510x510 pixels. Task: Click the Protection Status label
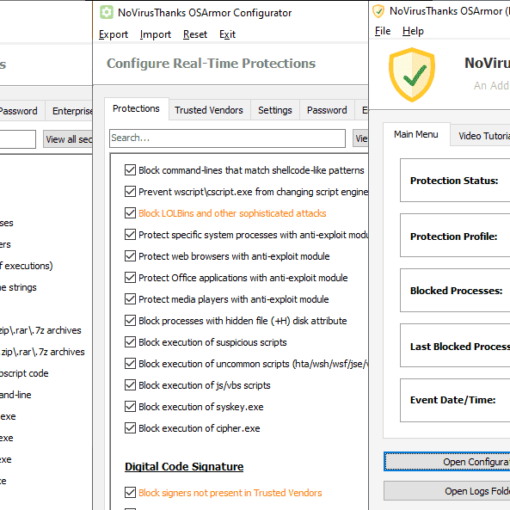coord(454,181)
